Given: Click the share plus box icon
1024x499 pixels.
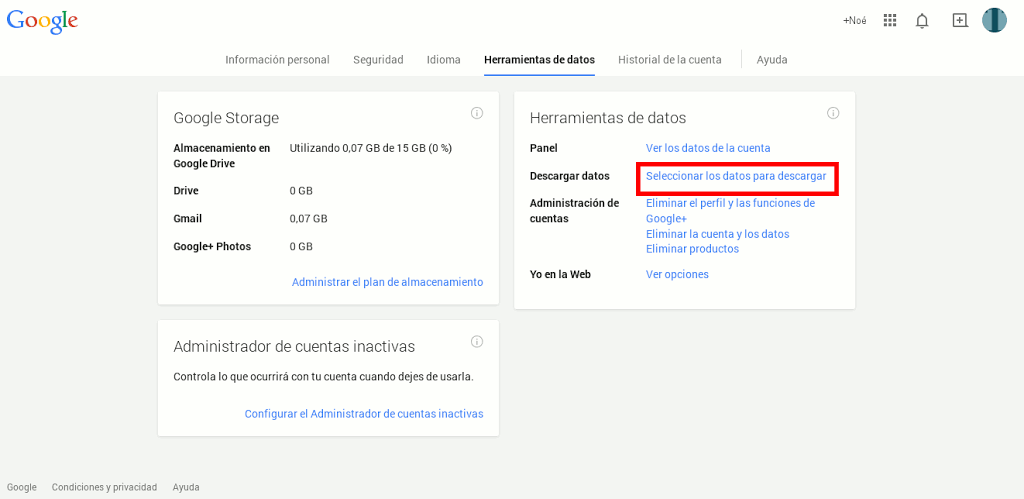Looking at the screenshot, I should pyautogui.click(x=960, y=20).
